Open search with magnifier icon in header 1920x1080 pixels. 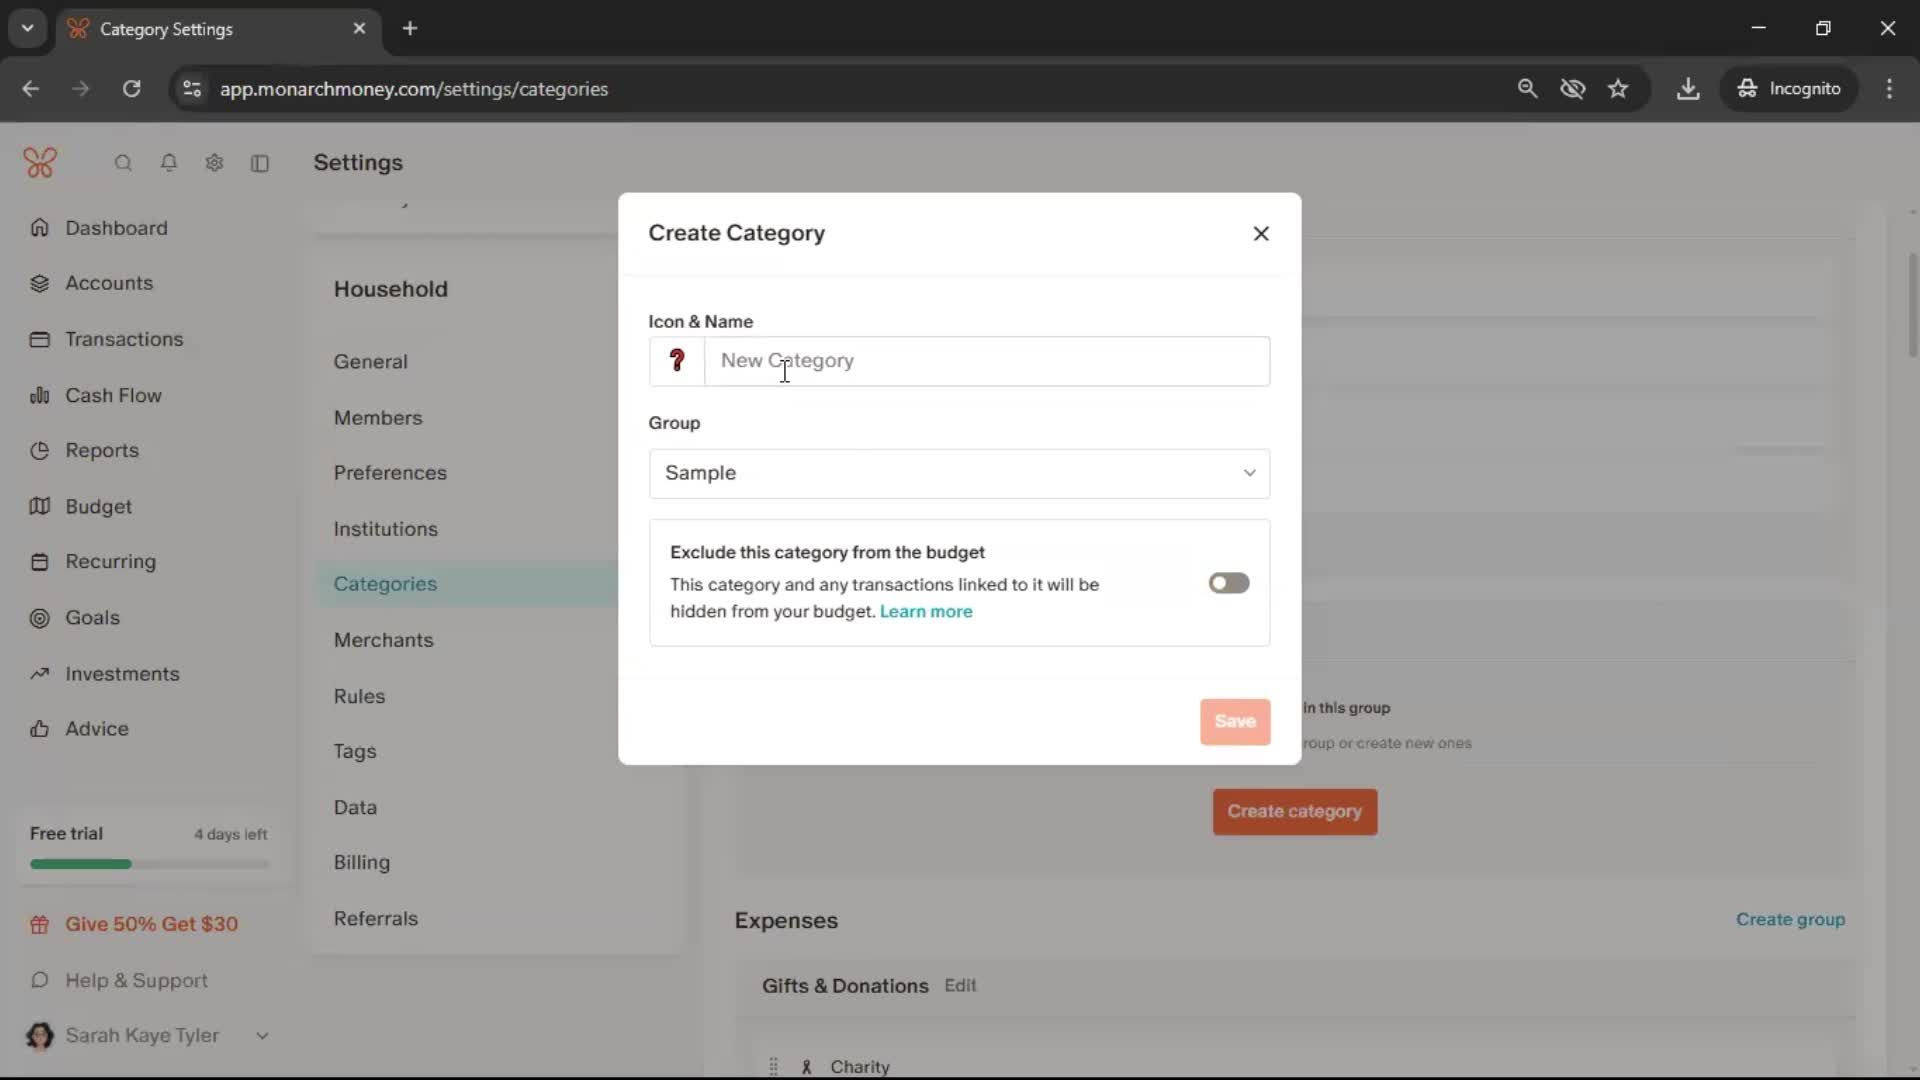[123, 163]
